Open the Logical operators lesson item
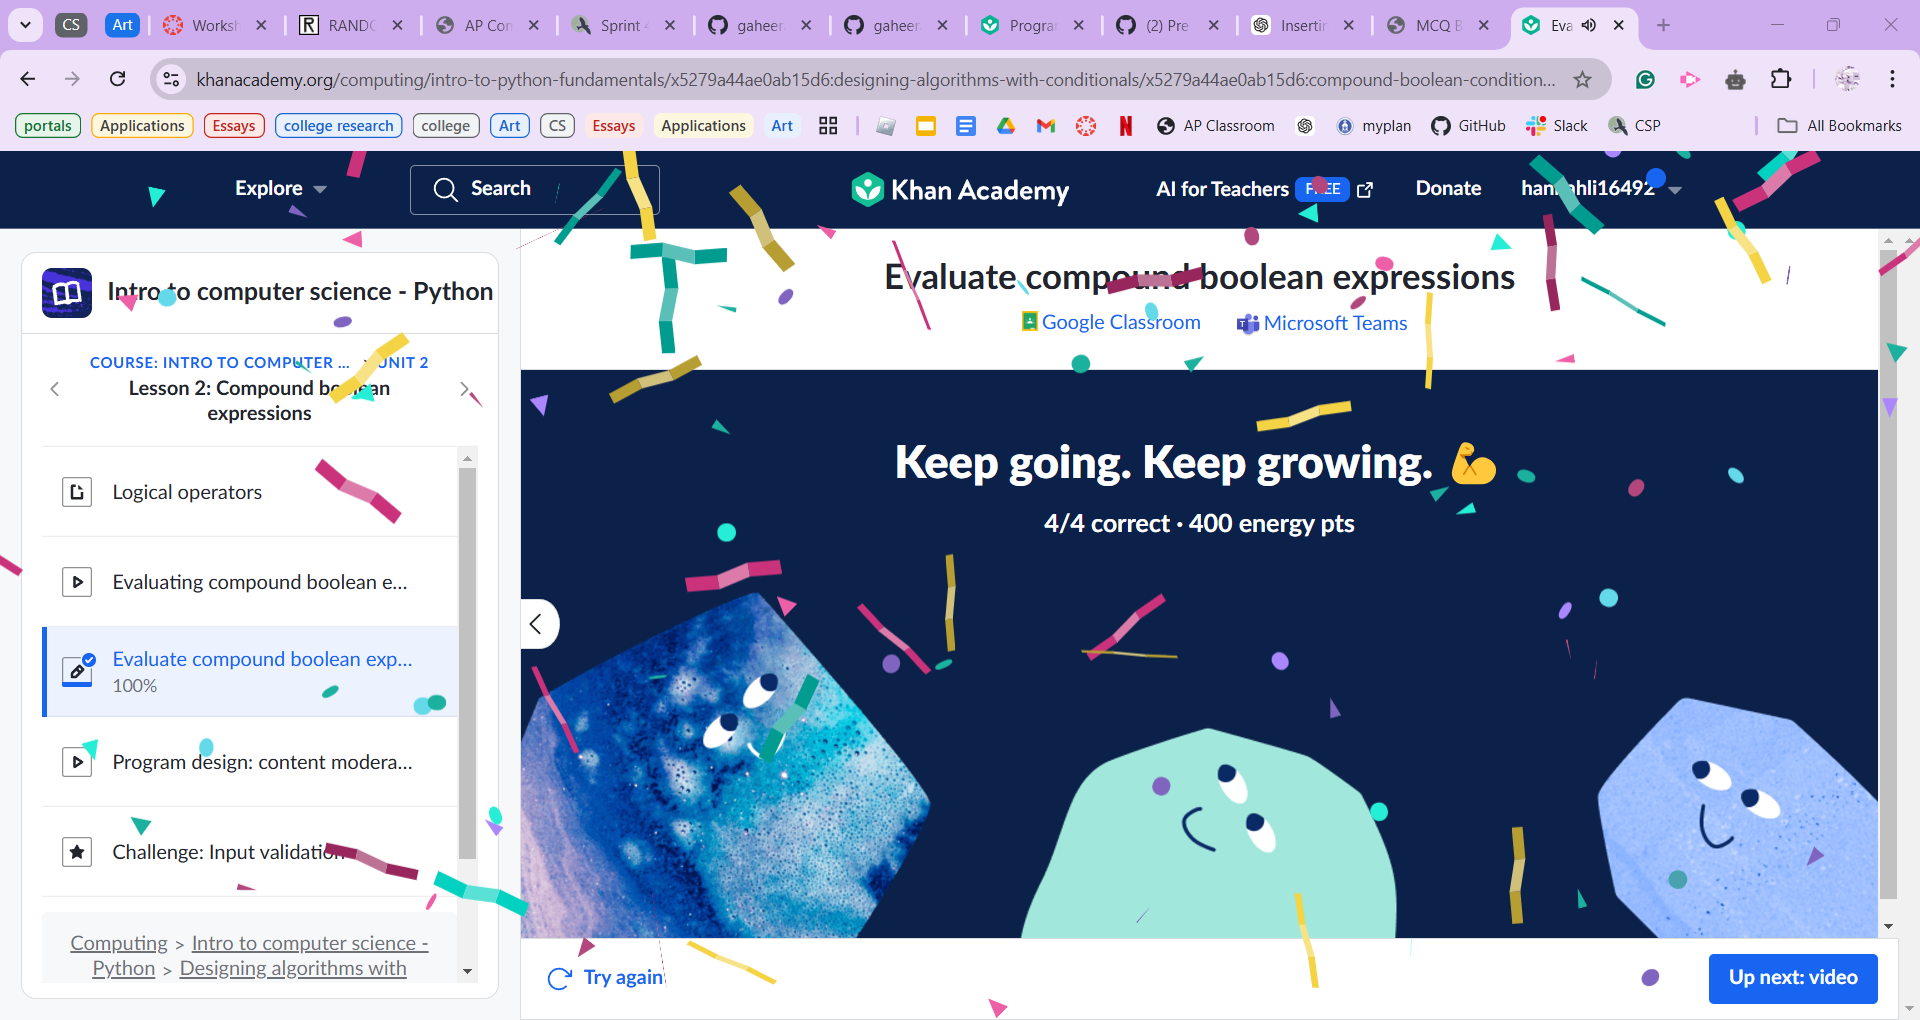Viewport: 1920px width, 1020px height. [x=250, y=492]
